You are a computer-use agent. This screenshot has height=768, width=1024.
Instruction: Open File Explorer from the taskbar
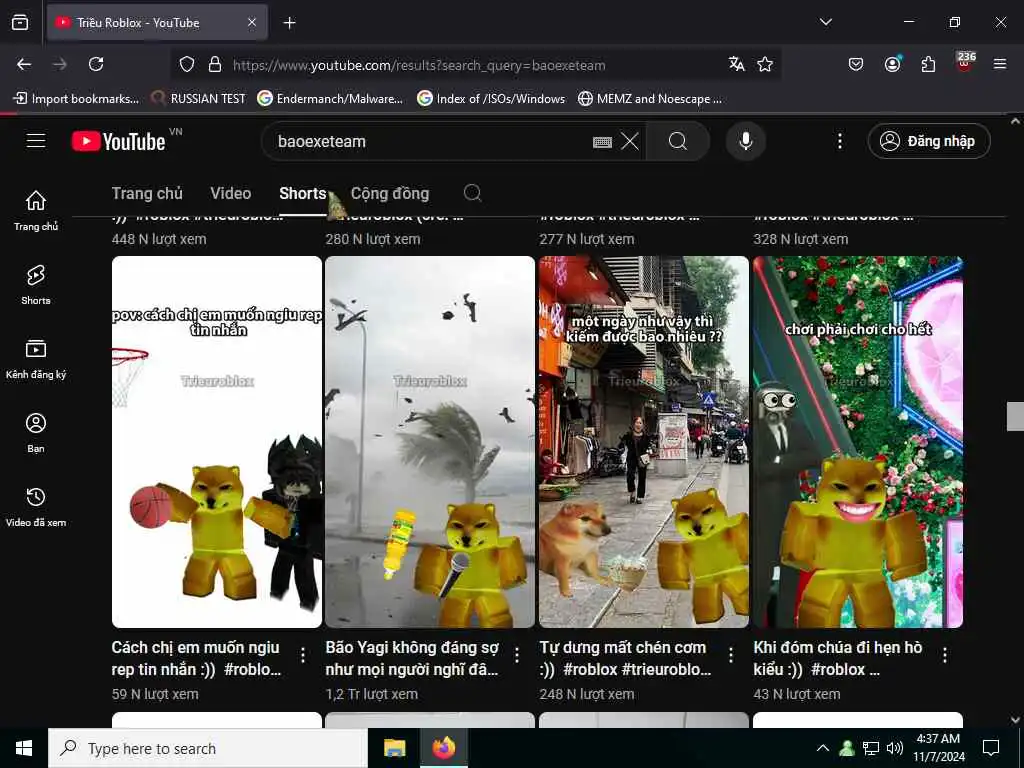[x=394, y=748]
